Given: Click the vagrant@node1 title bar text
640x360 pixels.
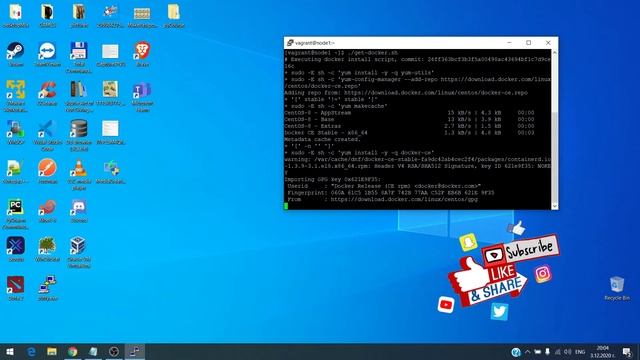Looking at the screenshot, I should coord(315,43).
